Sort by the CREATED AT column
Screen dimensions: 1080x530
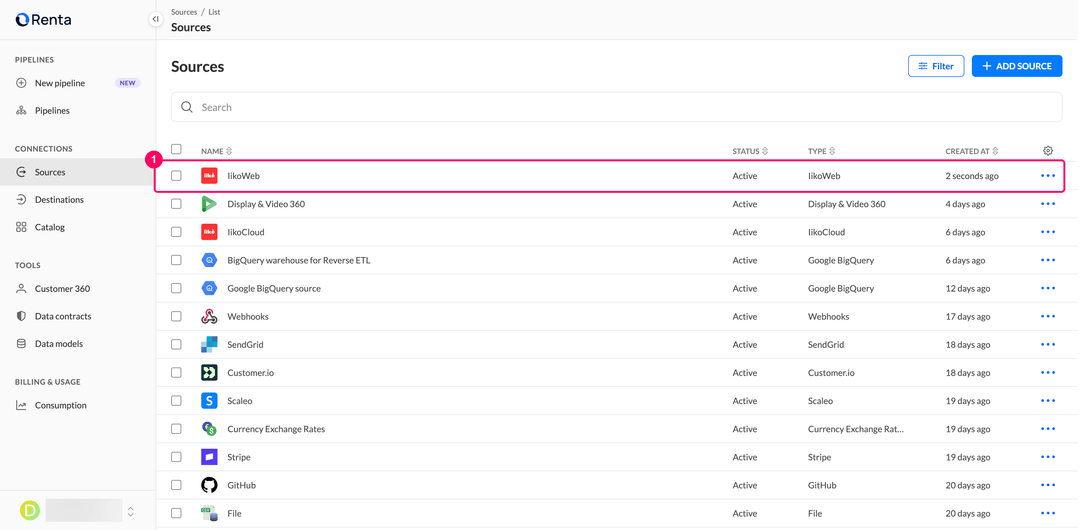972,151
